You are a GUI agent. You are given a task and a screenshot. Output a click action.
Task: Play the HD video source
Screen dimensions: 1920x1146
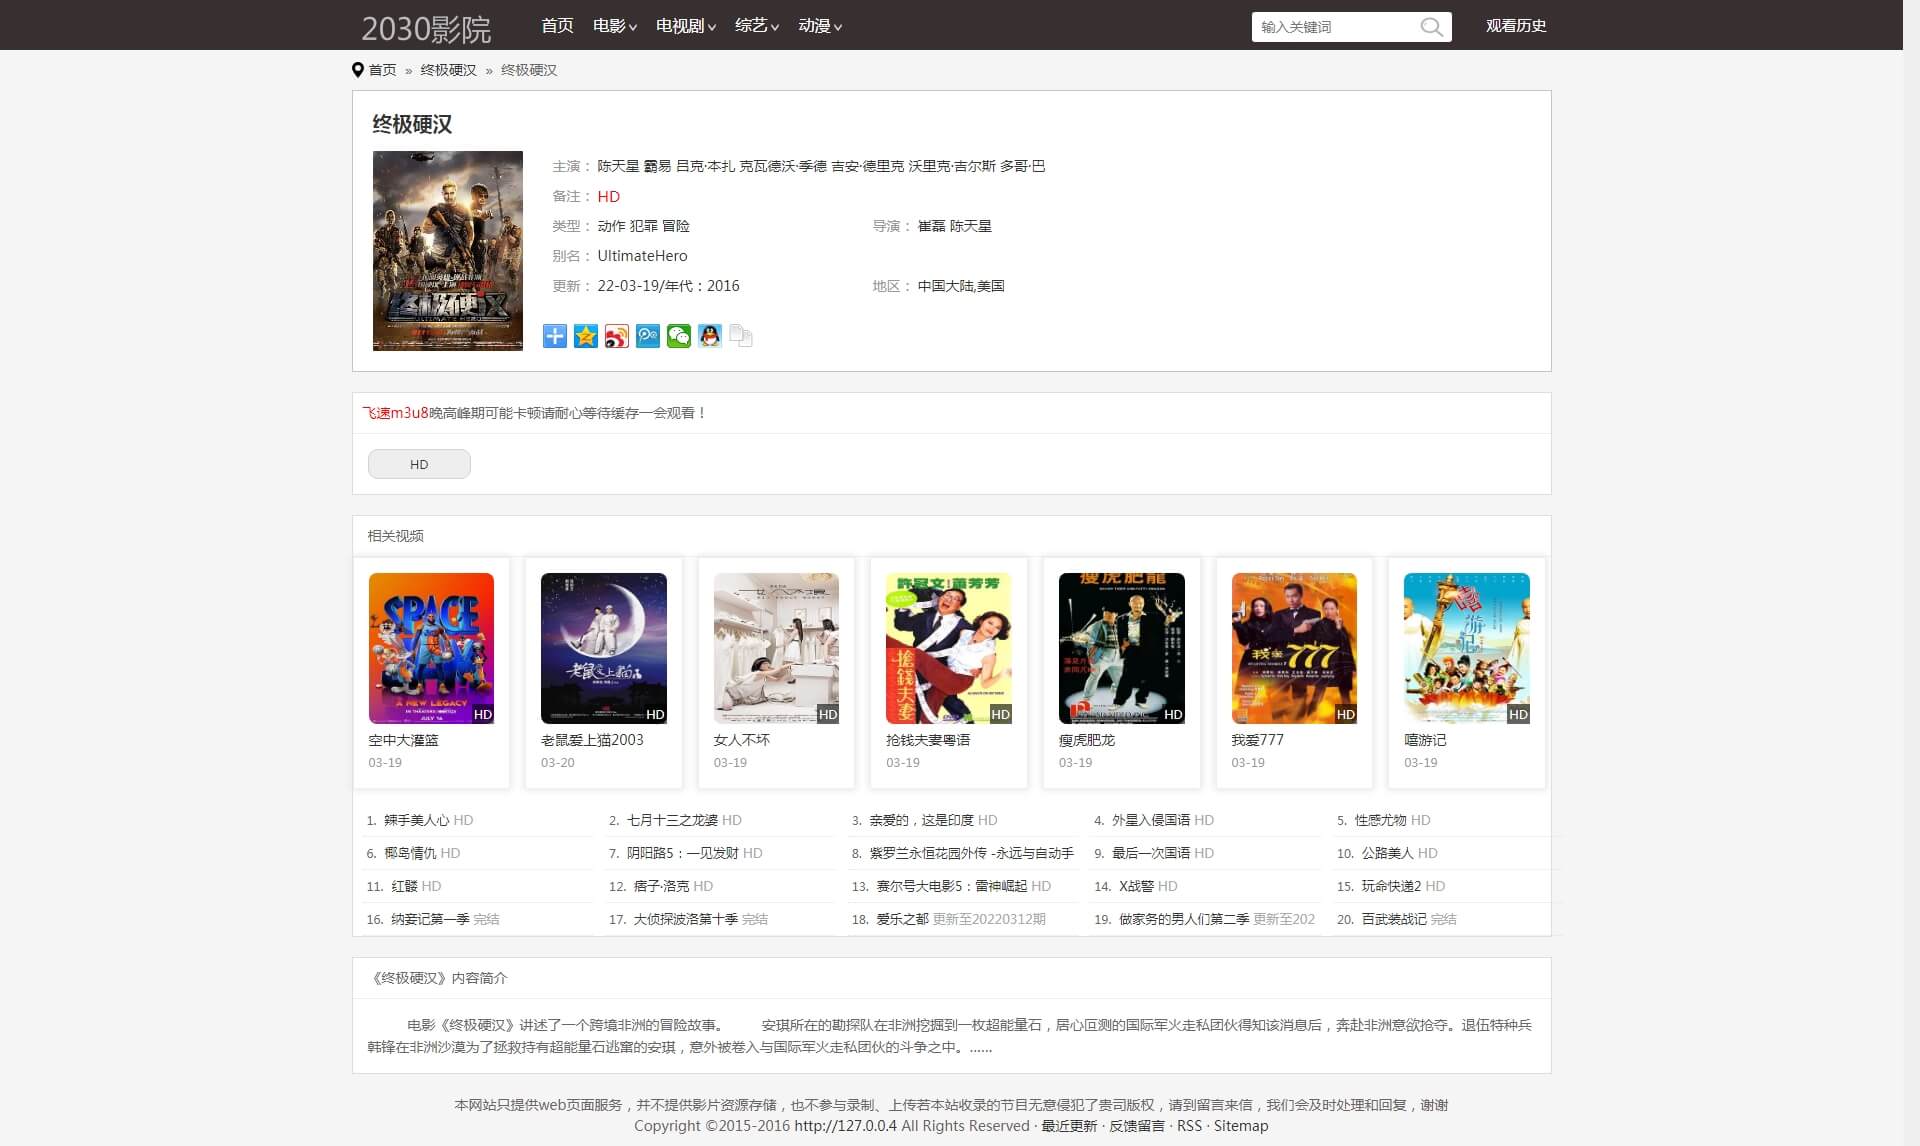tap(419, 463)
